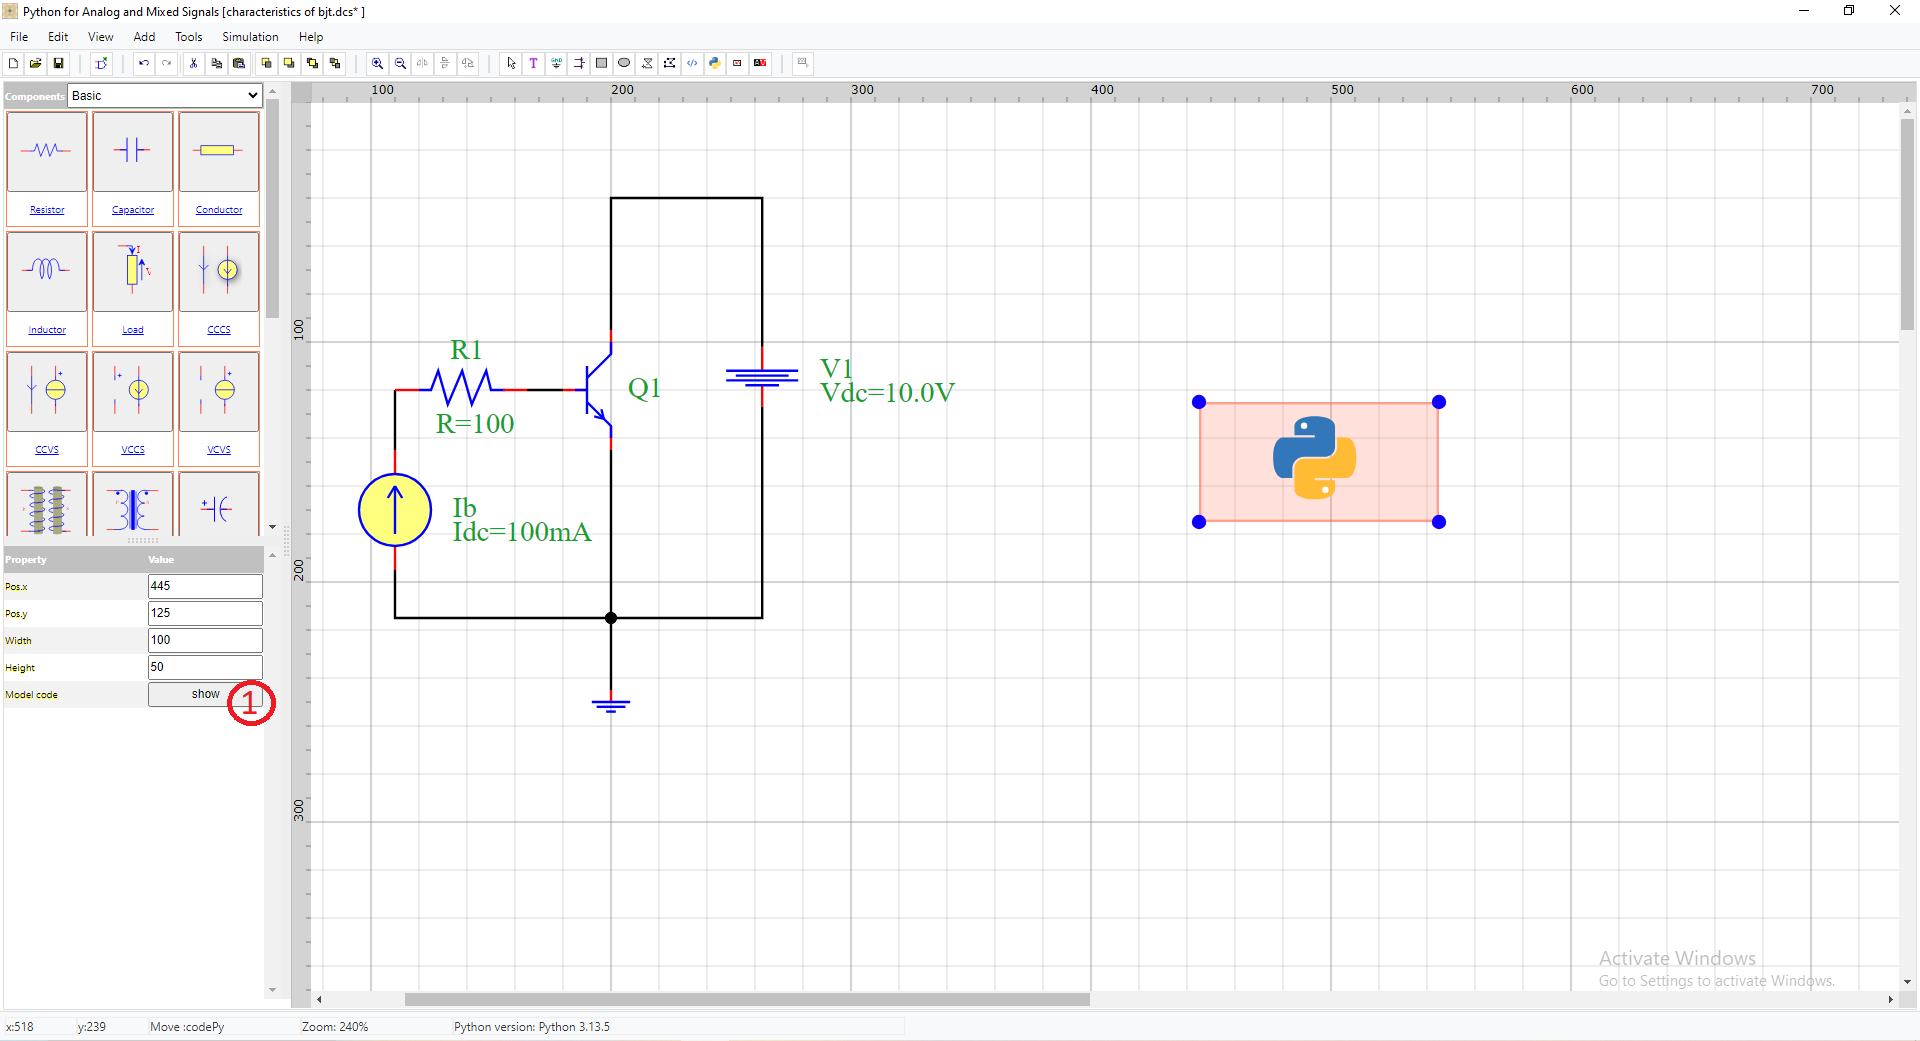The width and height of the screenshot is (1920, 1041).
Task: Click the Python code block on canvas
Action: (x=1318, y=462)
